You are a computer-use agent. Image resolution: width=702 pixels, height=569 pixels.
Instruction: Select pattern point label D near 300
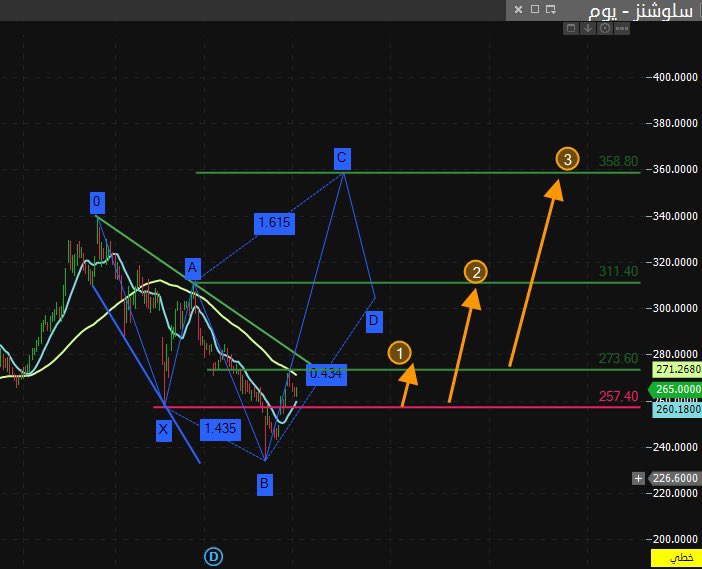click(x=374, y=321)
